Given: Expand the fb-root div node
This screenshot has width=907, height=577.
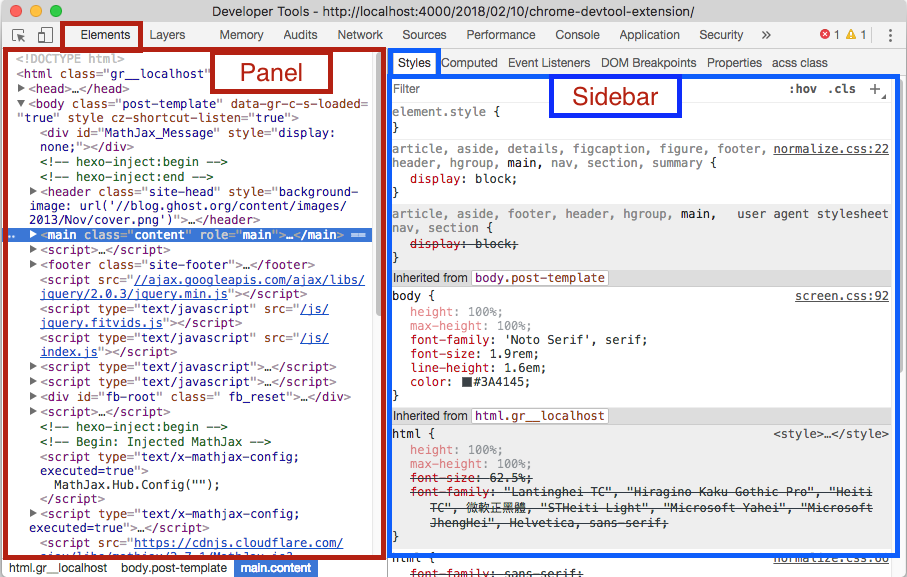Looking at the screenshot, I should click(33, 397).
